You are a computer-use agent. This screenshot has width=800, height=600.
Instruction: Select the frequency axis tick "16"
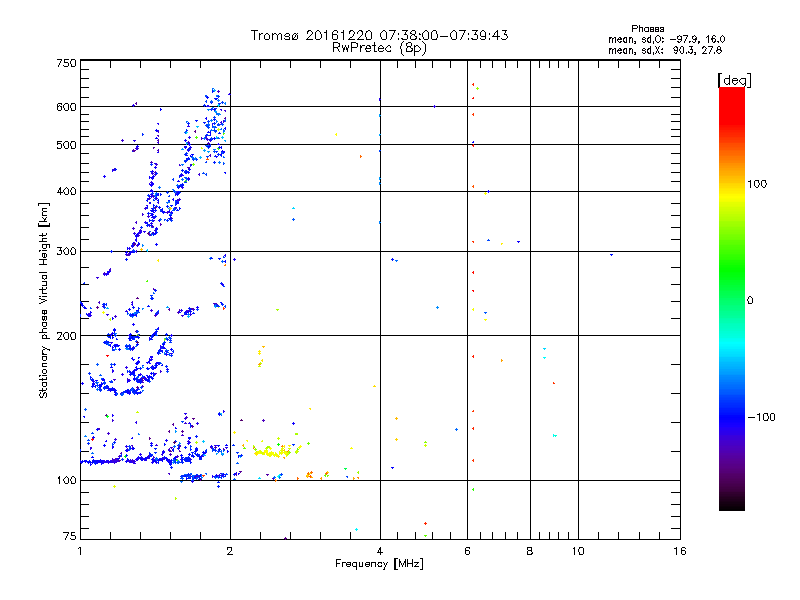pos(680,551)
